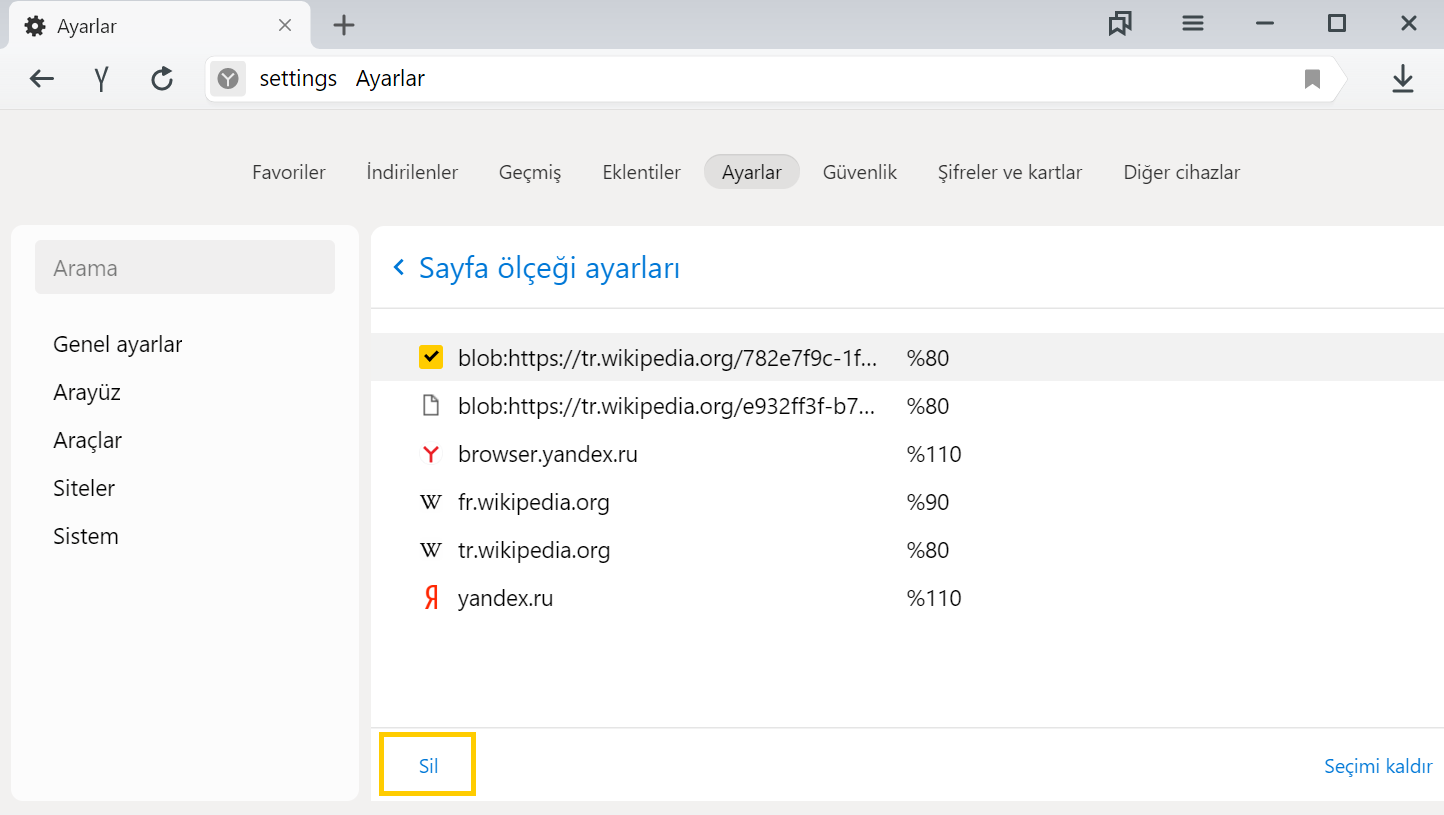Reload the page with refresh icon
The height and width of the screenshot is (815, 1444).
pos(162,79)
